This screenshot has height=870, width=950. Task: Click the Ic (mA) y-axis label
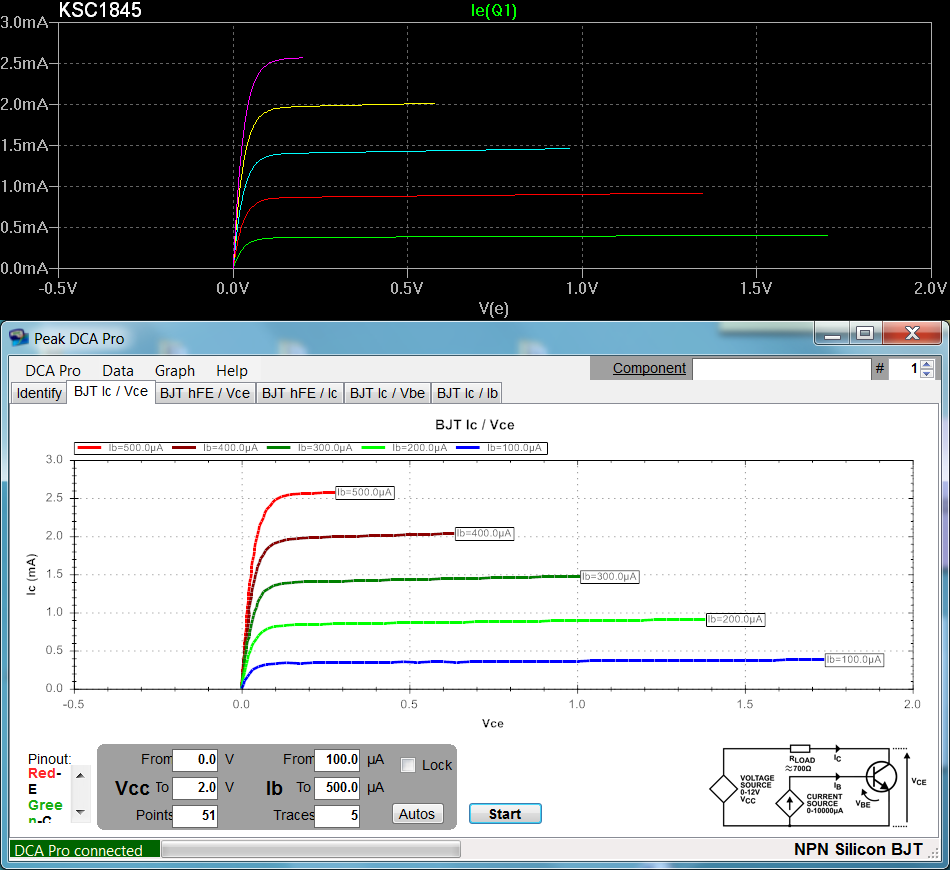[32, 574]
